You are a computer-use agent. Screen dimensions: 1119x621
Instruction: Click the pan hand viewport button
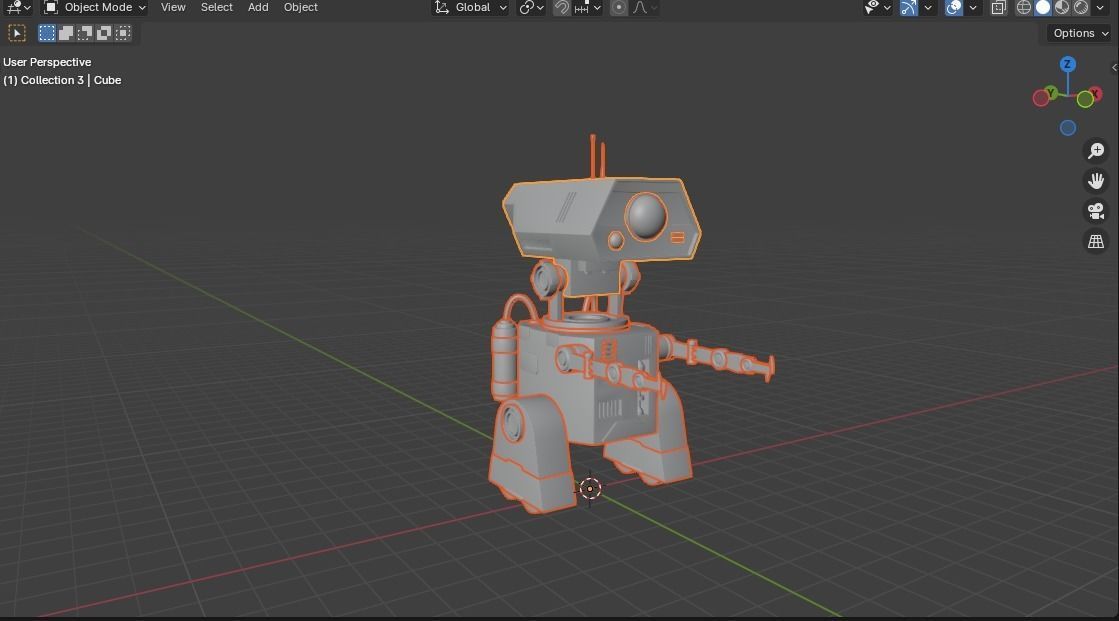1095,181
